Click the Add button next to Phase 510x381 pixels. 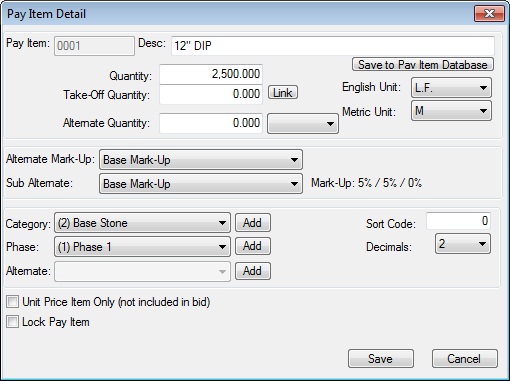pos(253,246)
